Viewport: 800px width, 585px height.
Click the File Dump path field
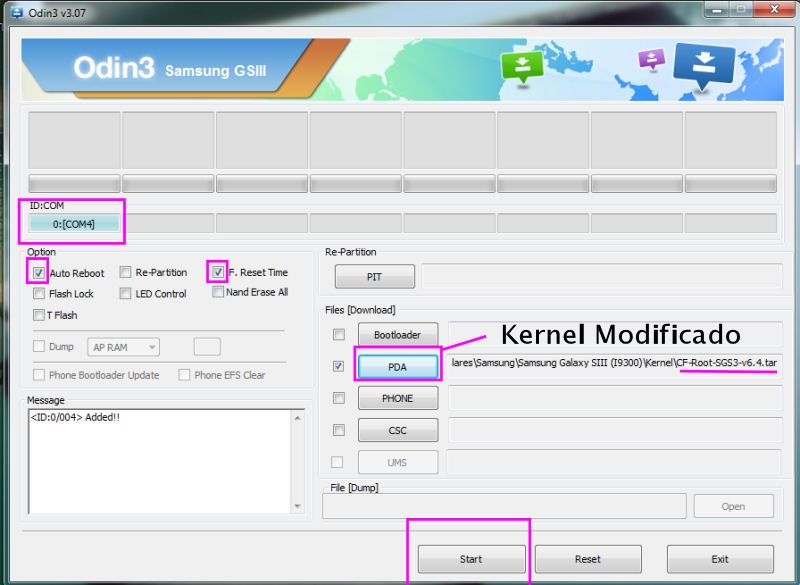point(504,506)
